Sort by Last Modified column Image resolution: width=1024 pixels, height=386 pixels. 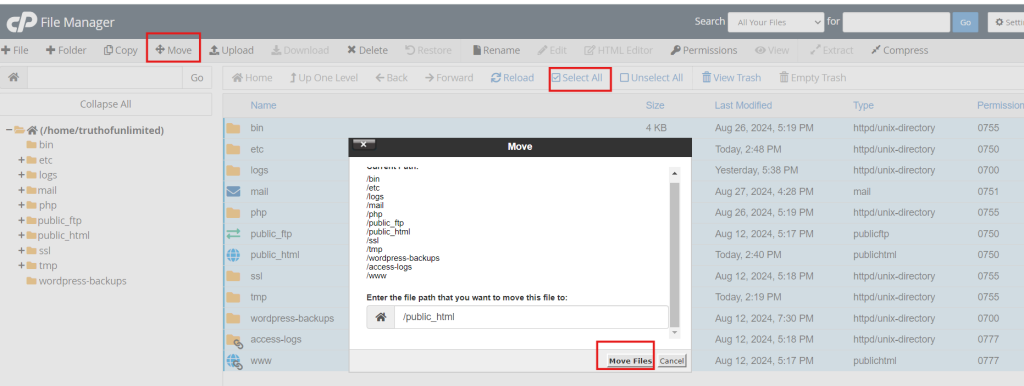743,105
